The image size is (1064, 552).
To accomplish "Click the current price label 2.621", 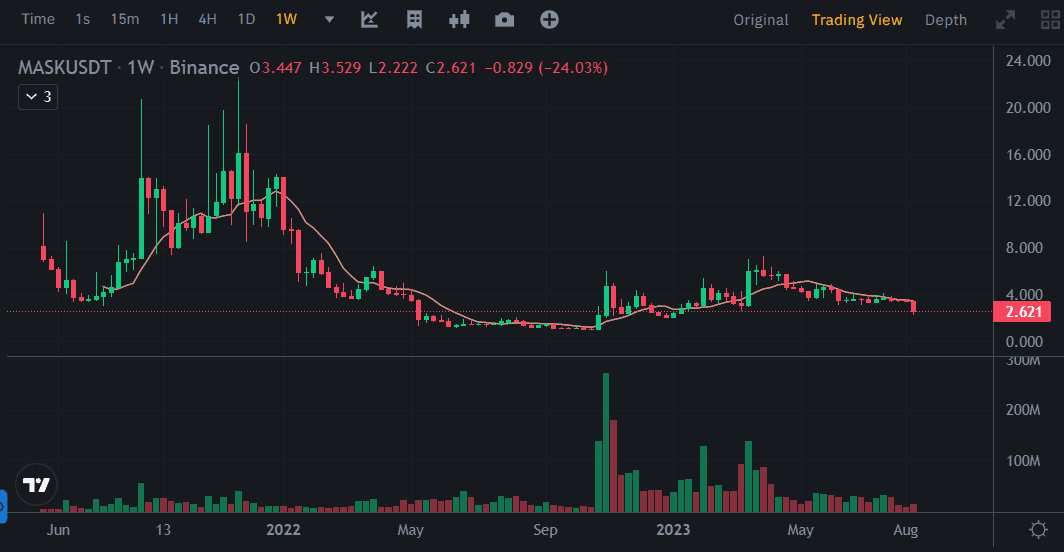I will (1021, 312).
